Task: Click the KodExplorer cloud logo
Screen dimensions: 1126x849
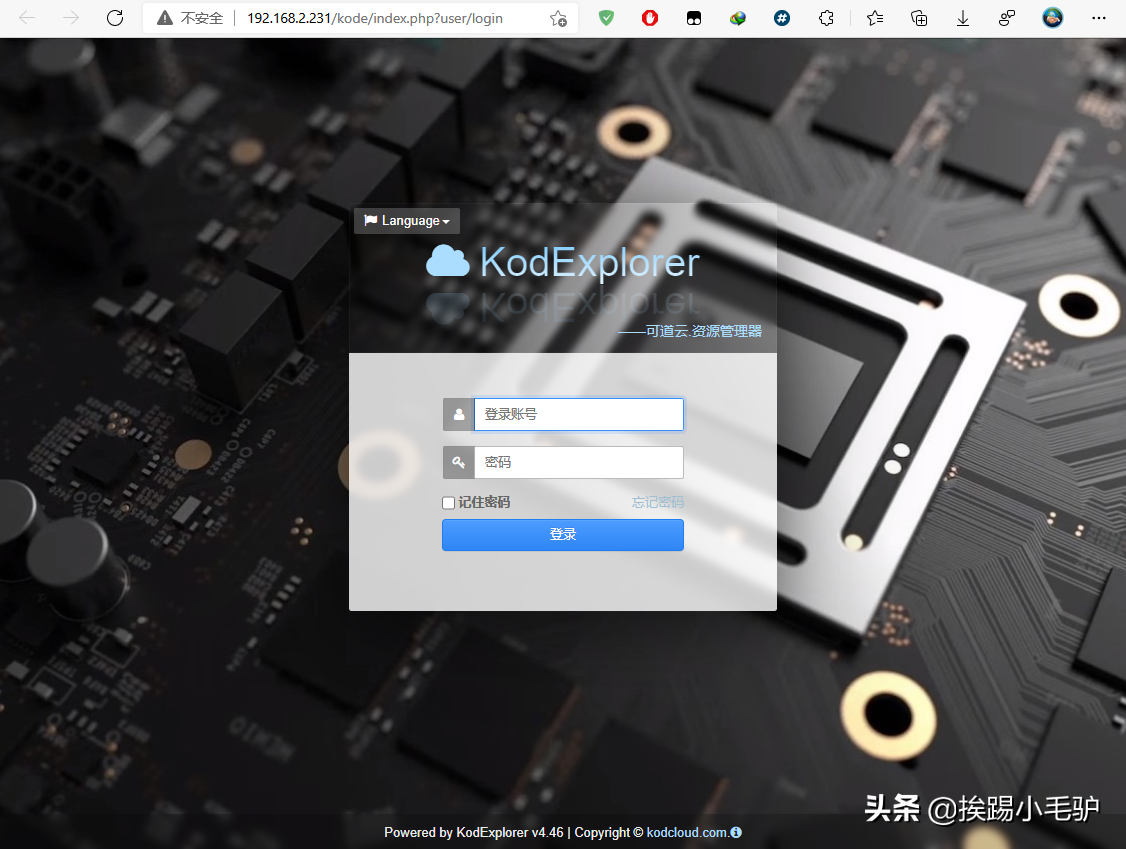Action: pos(447,261)
